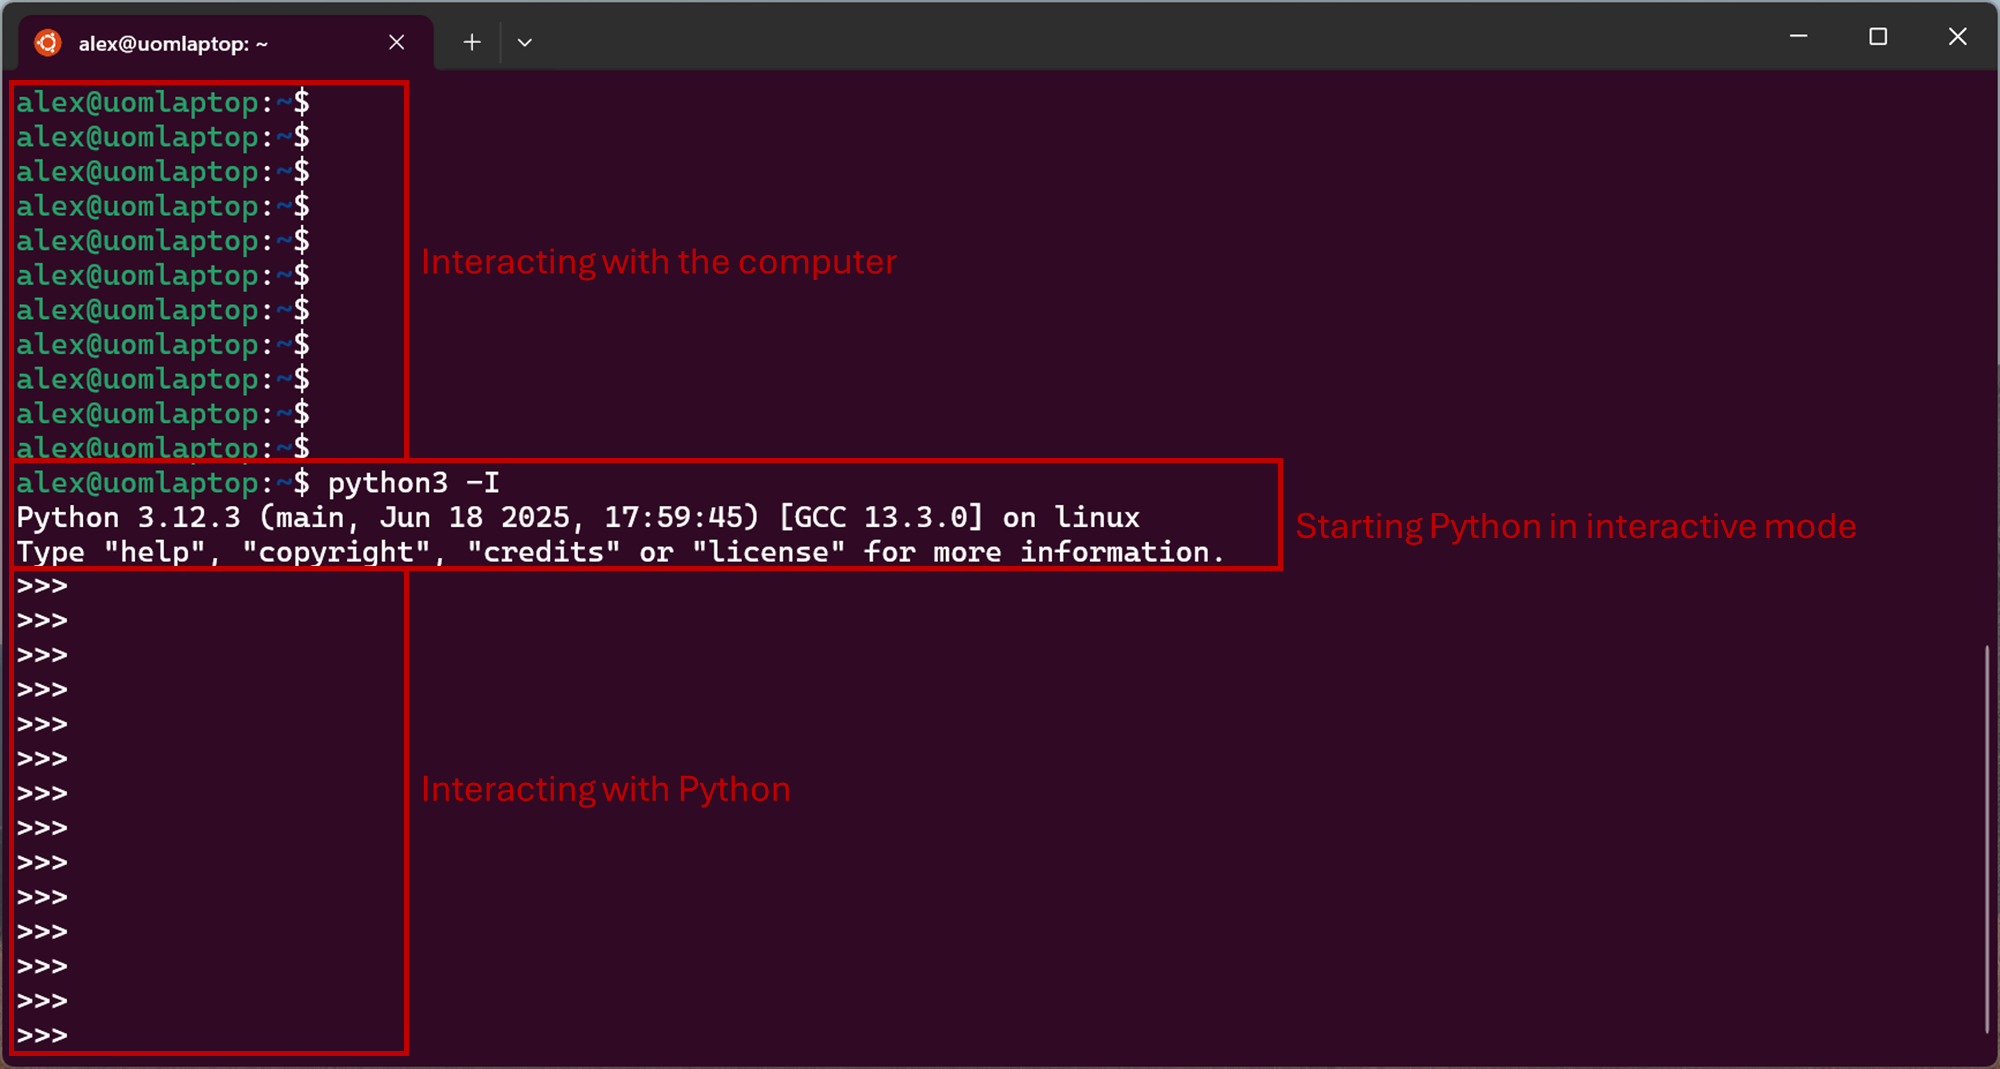Click the Python 3.12.3 version text

point(128,518)
